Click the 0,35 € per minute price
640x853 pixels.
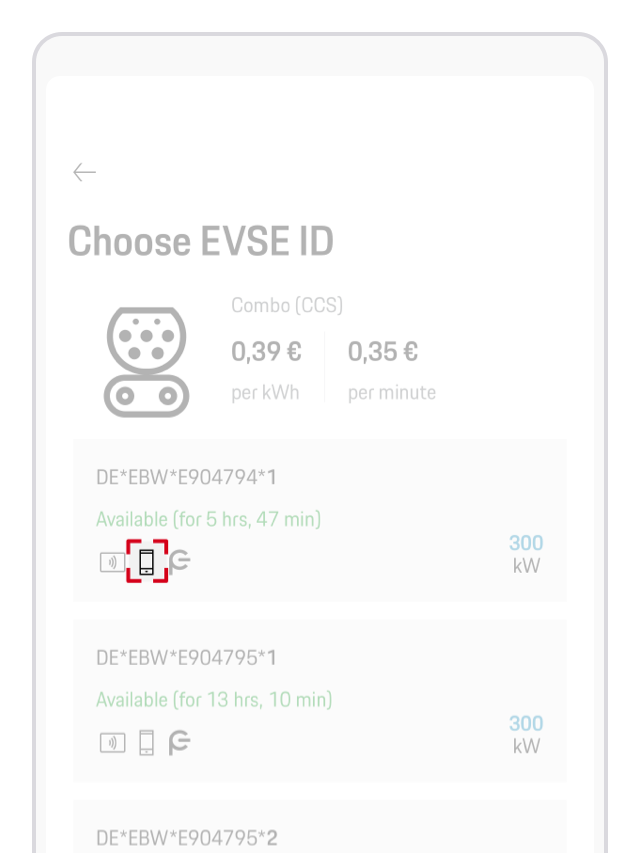[x=382, y=352]
